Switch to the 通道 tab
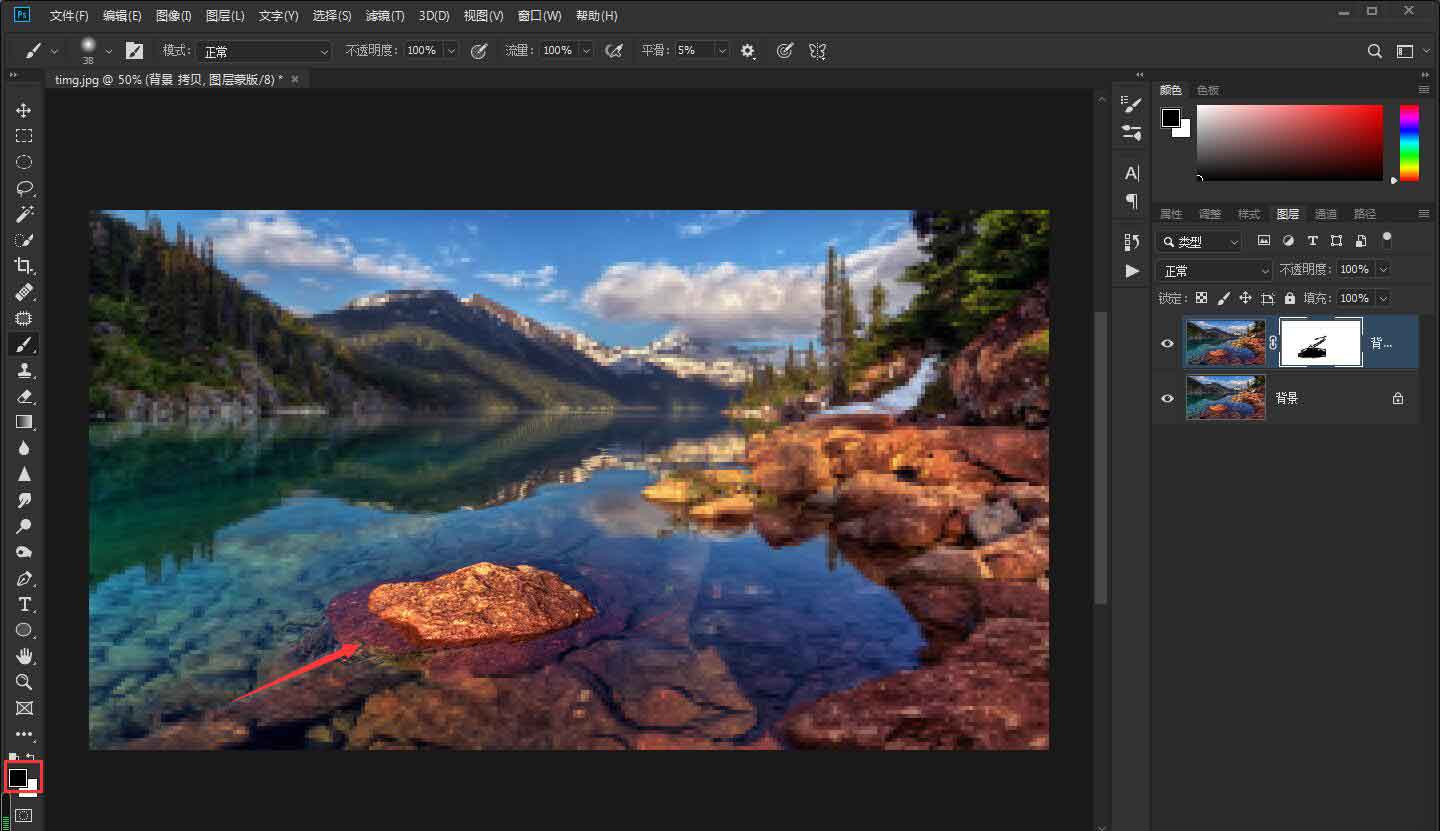 click(x=1325, y=214)
